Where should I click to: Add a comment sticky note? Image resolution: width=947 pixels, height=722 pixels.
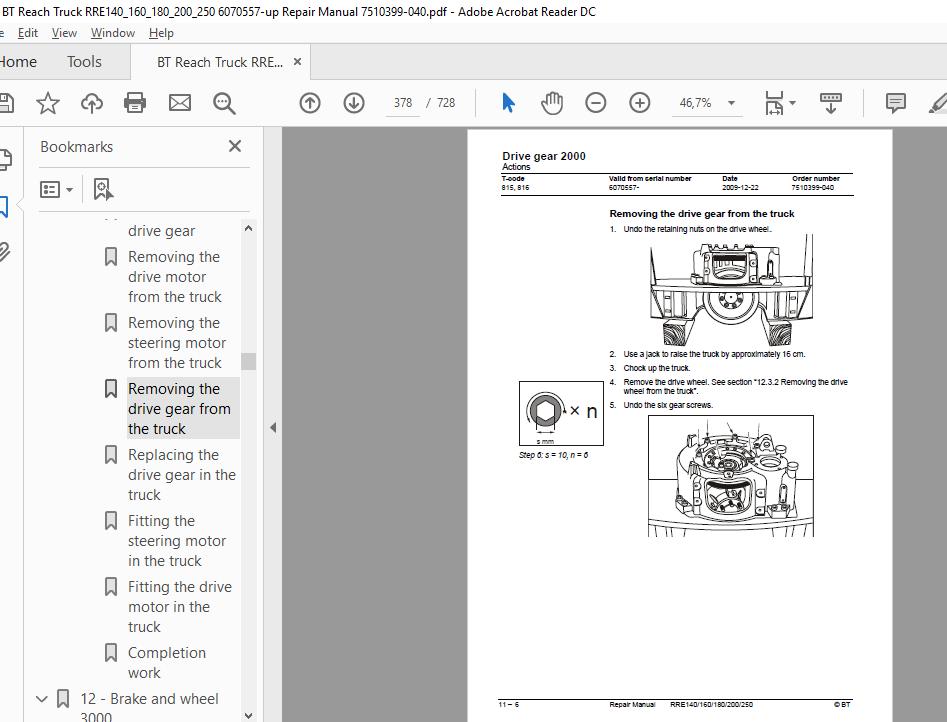point(896,103)
